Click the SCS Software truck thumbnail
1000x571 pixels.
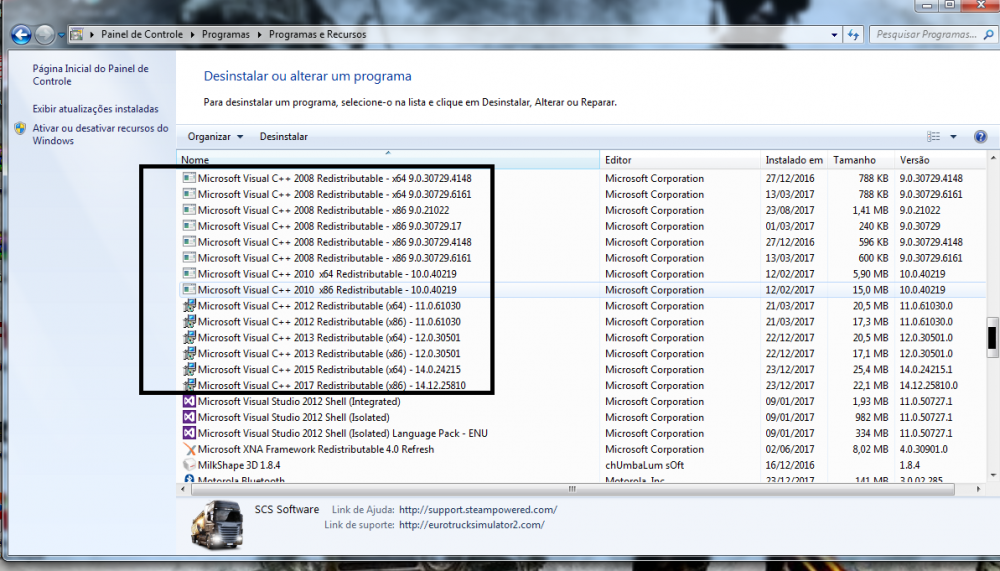(x=217, y=524)
